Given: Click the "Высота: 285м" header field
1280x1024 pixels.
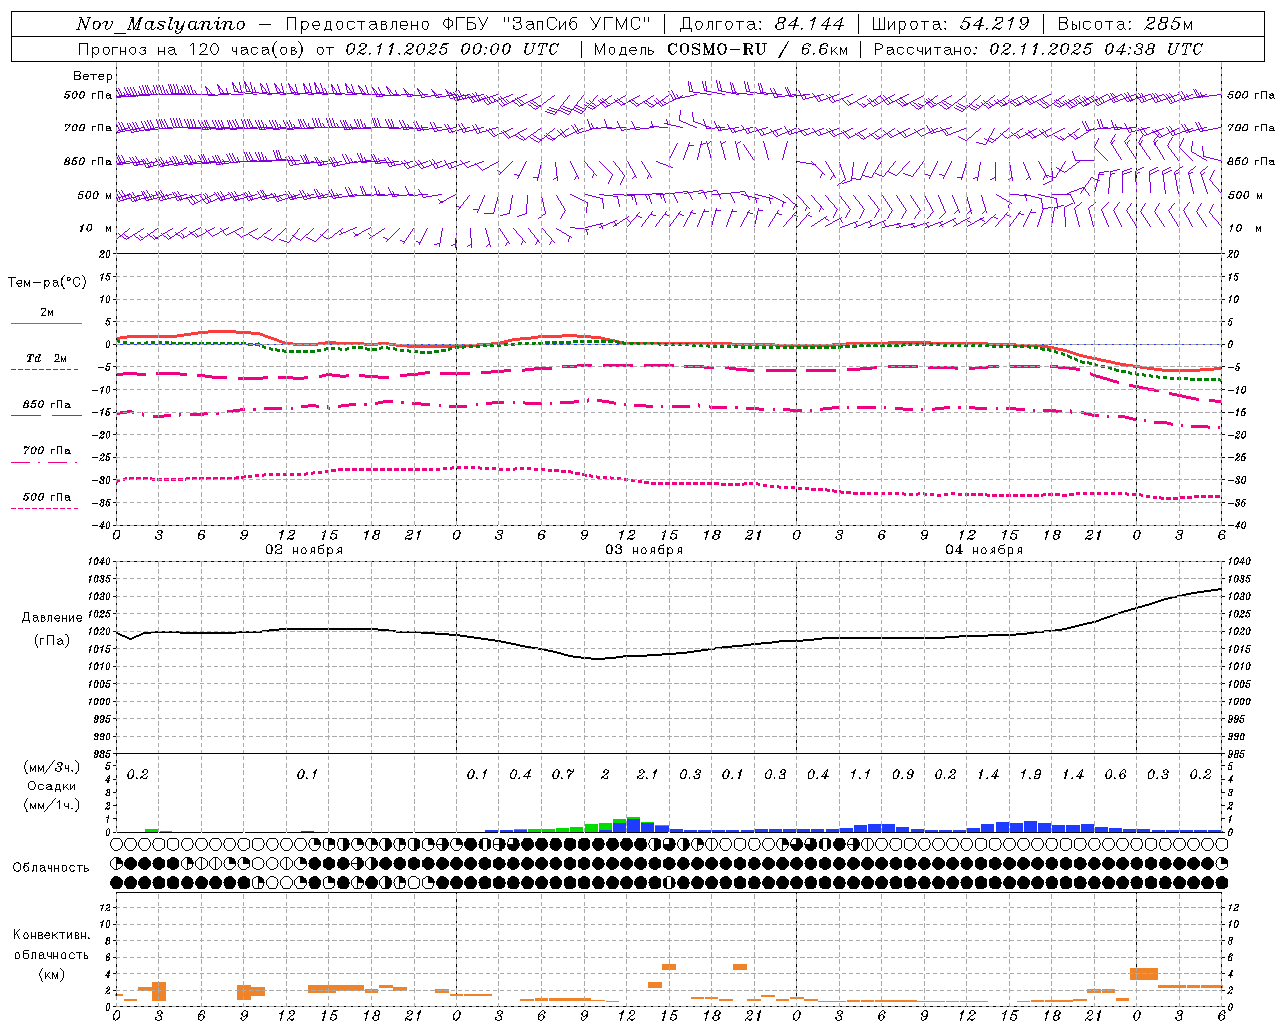Looking at the screenshot, I should [1125, 24].
